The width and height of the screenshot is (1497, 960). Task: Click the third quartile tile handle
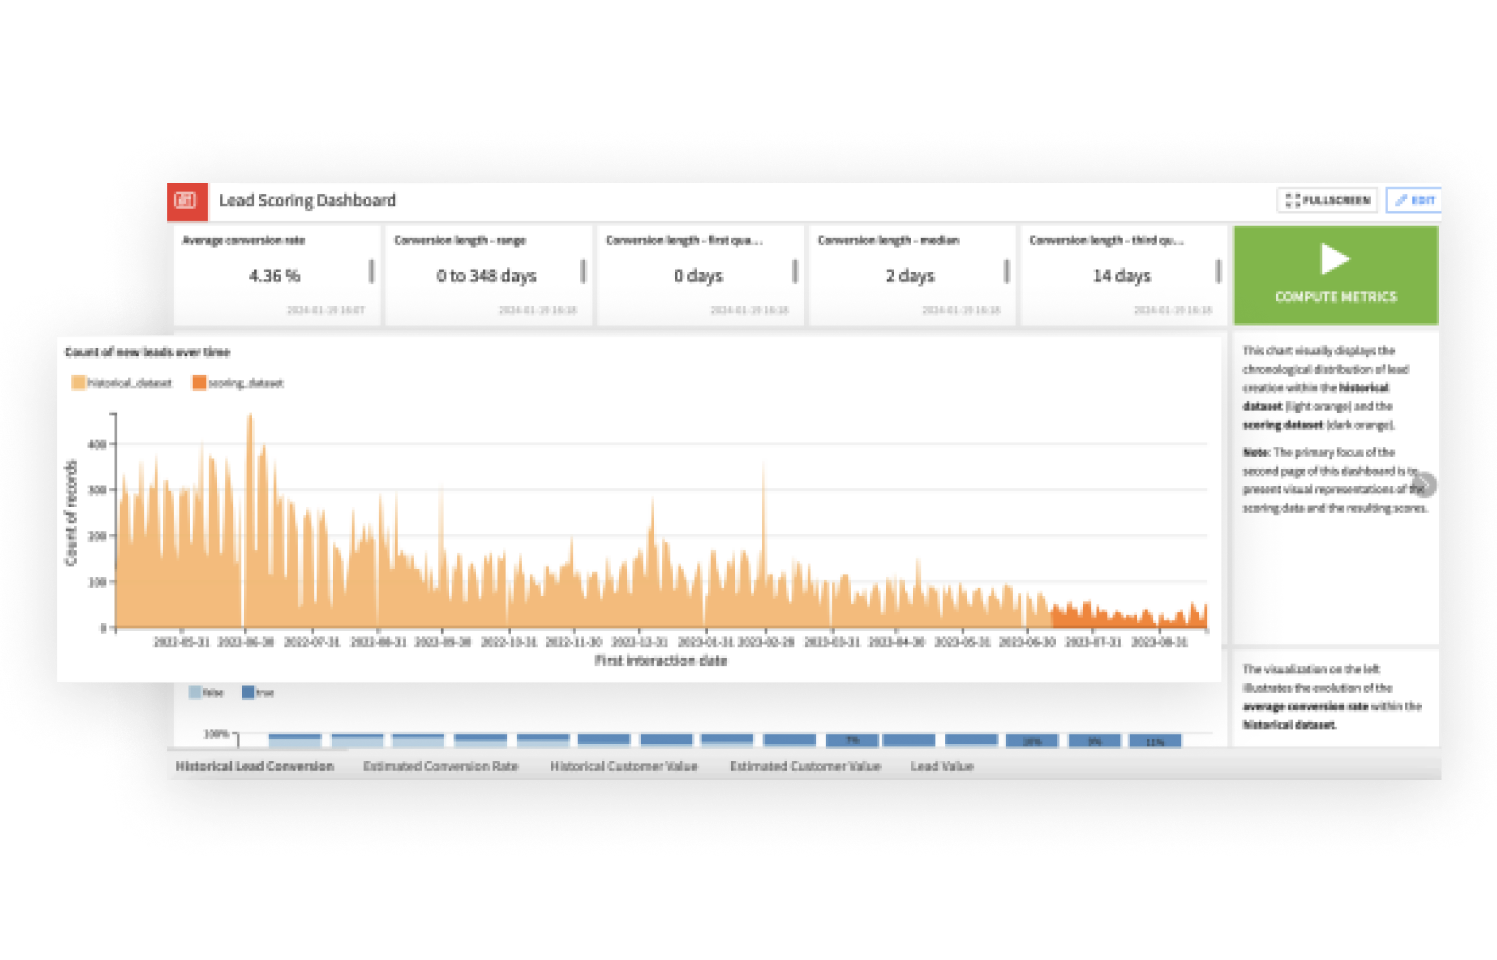pyautogui.click(x=1218, y=271)
